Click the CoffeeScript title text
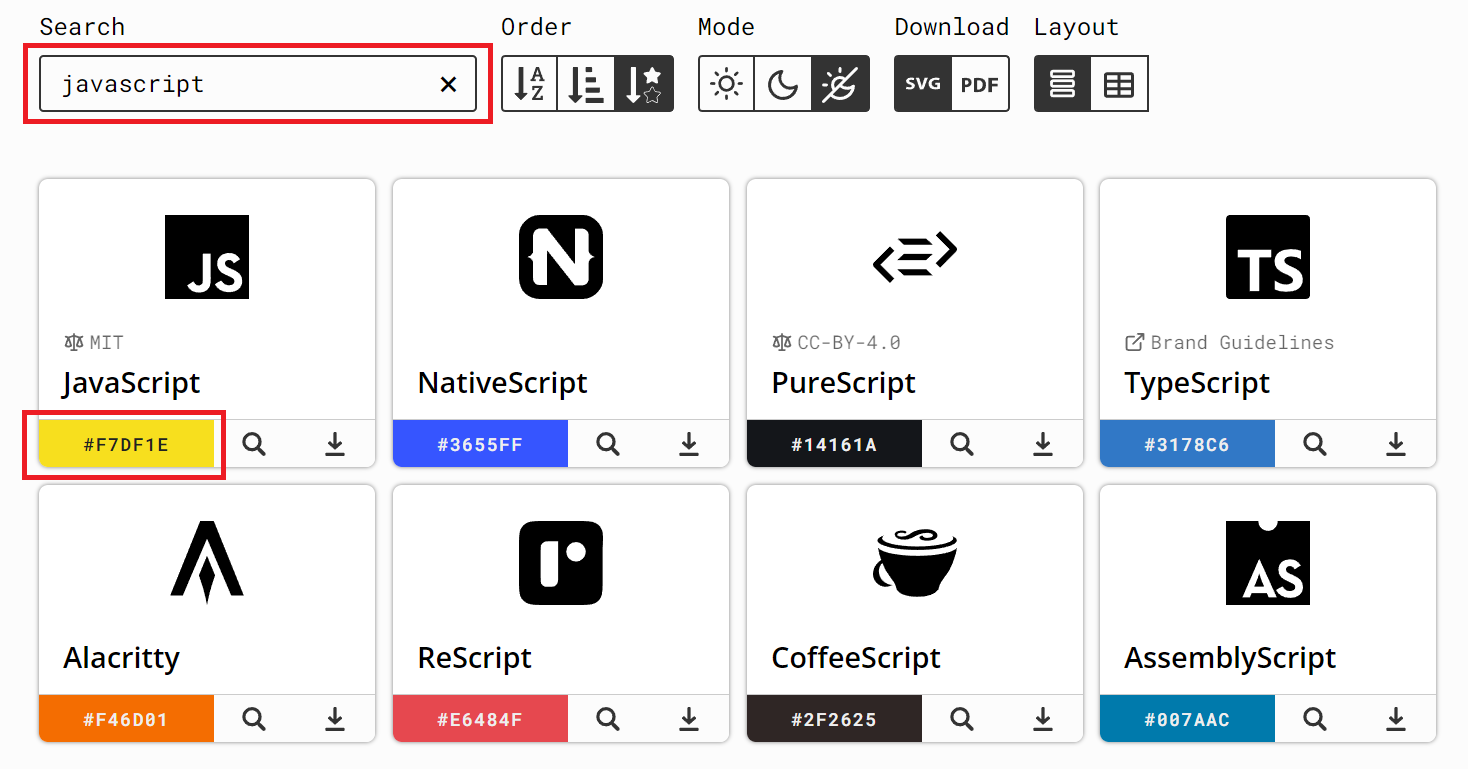Image resolution: width=1468 pixels, height=769 pixels. coord(856,658)
